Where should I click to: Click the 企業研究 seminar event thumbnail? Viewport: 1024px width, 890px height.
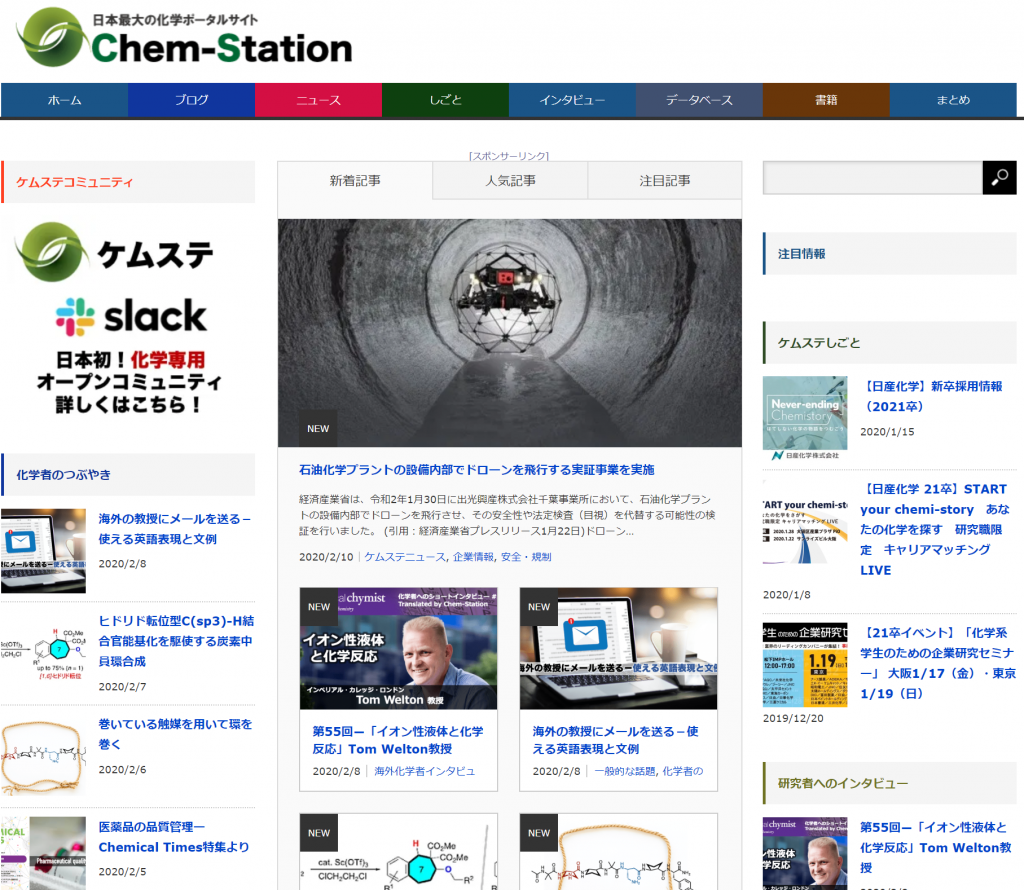tap(804, 665)
